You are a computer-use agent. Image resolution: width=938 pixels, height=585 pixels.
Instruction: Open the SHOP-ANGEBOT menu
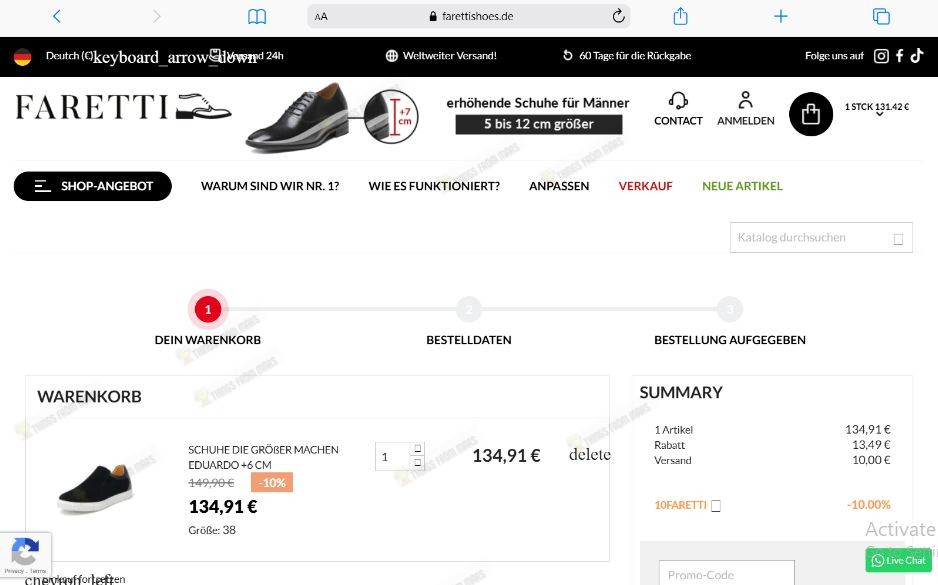tap(92, 186)
